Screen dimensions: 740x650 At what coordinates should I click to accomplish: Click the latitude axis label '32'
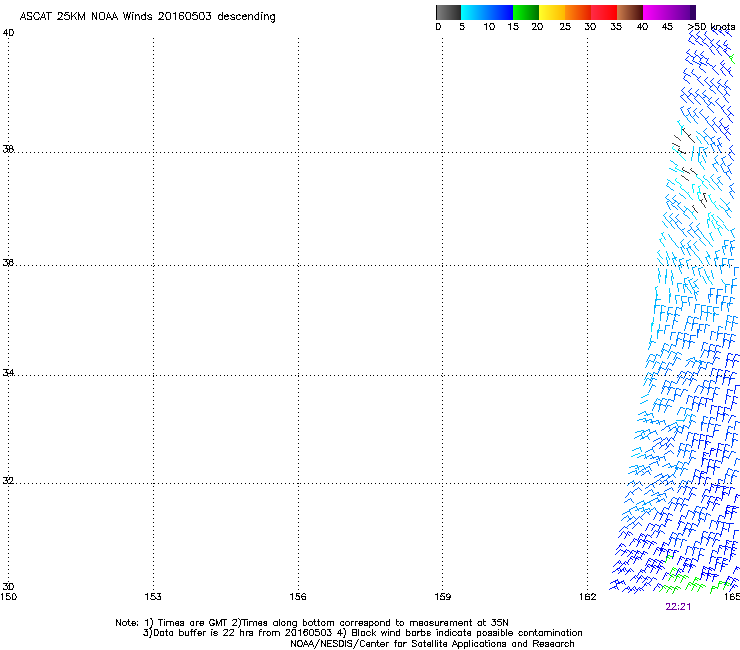click(8, 481)
